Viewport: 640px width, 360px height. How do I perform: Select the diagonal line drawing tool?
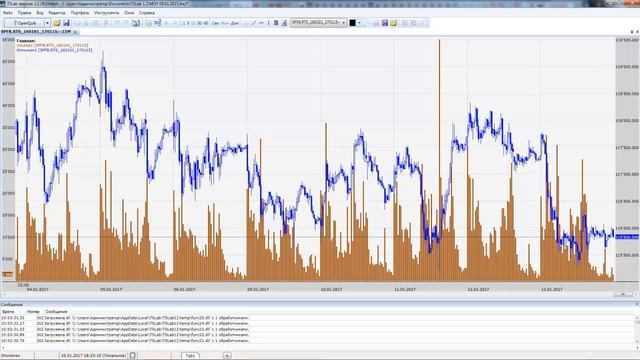coord(253,23)
